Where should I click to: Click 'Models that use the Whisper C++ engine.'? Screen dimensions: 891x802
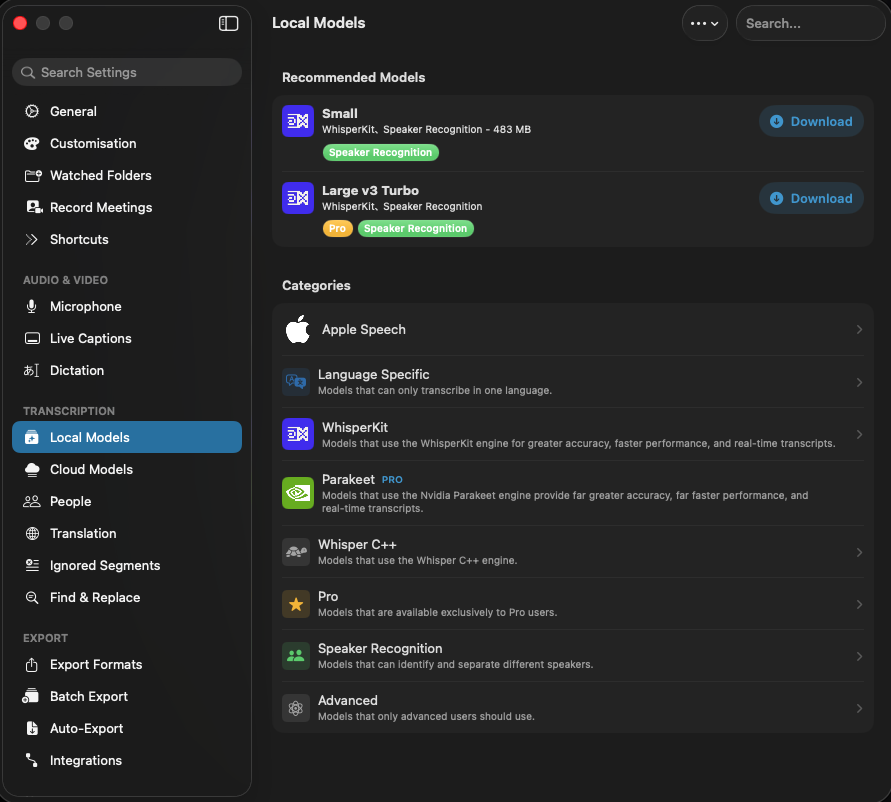(418, 560)
